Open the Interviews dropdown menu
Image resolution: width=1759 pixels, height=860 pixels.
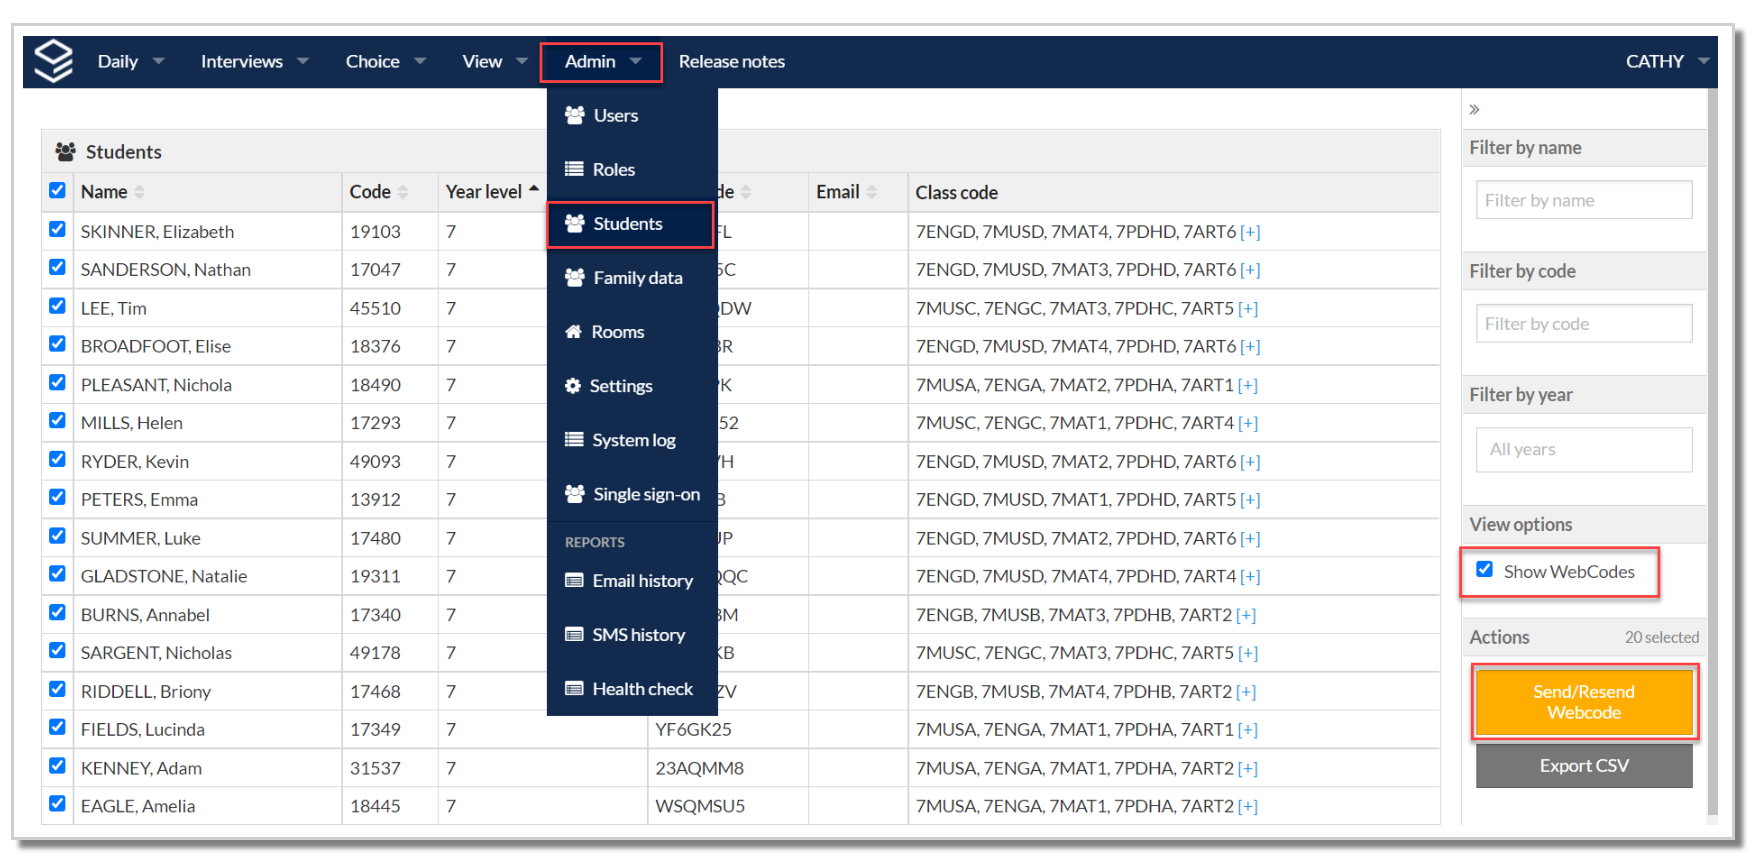click(255, 61)
